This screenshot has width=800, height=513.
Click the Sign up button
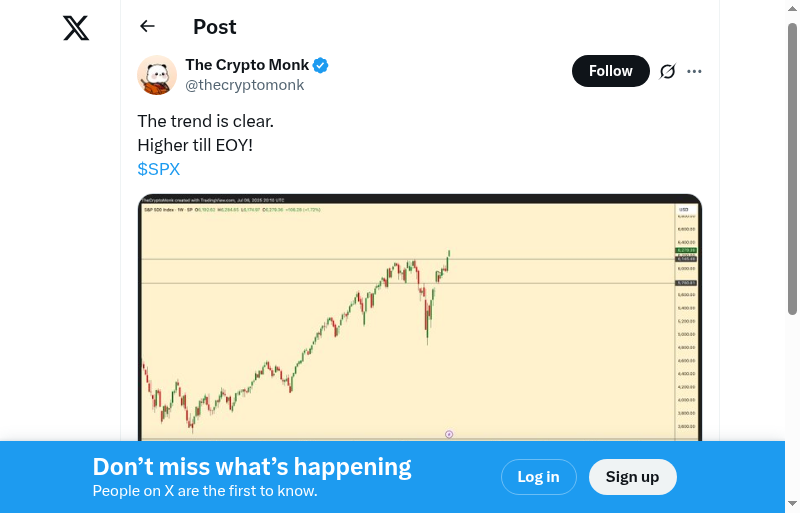pyautogui.click(x=632, y=477)
